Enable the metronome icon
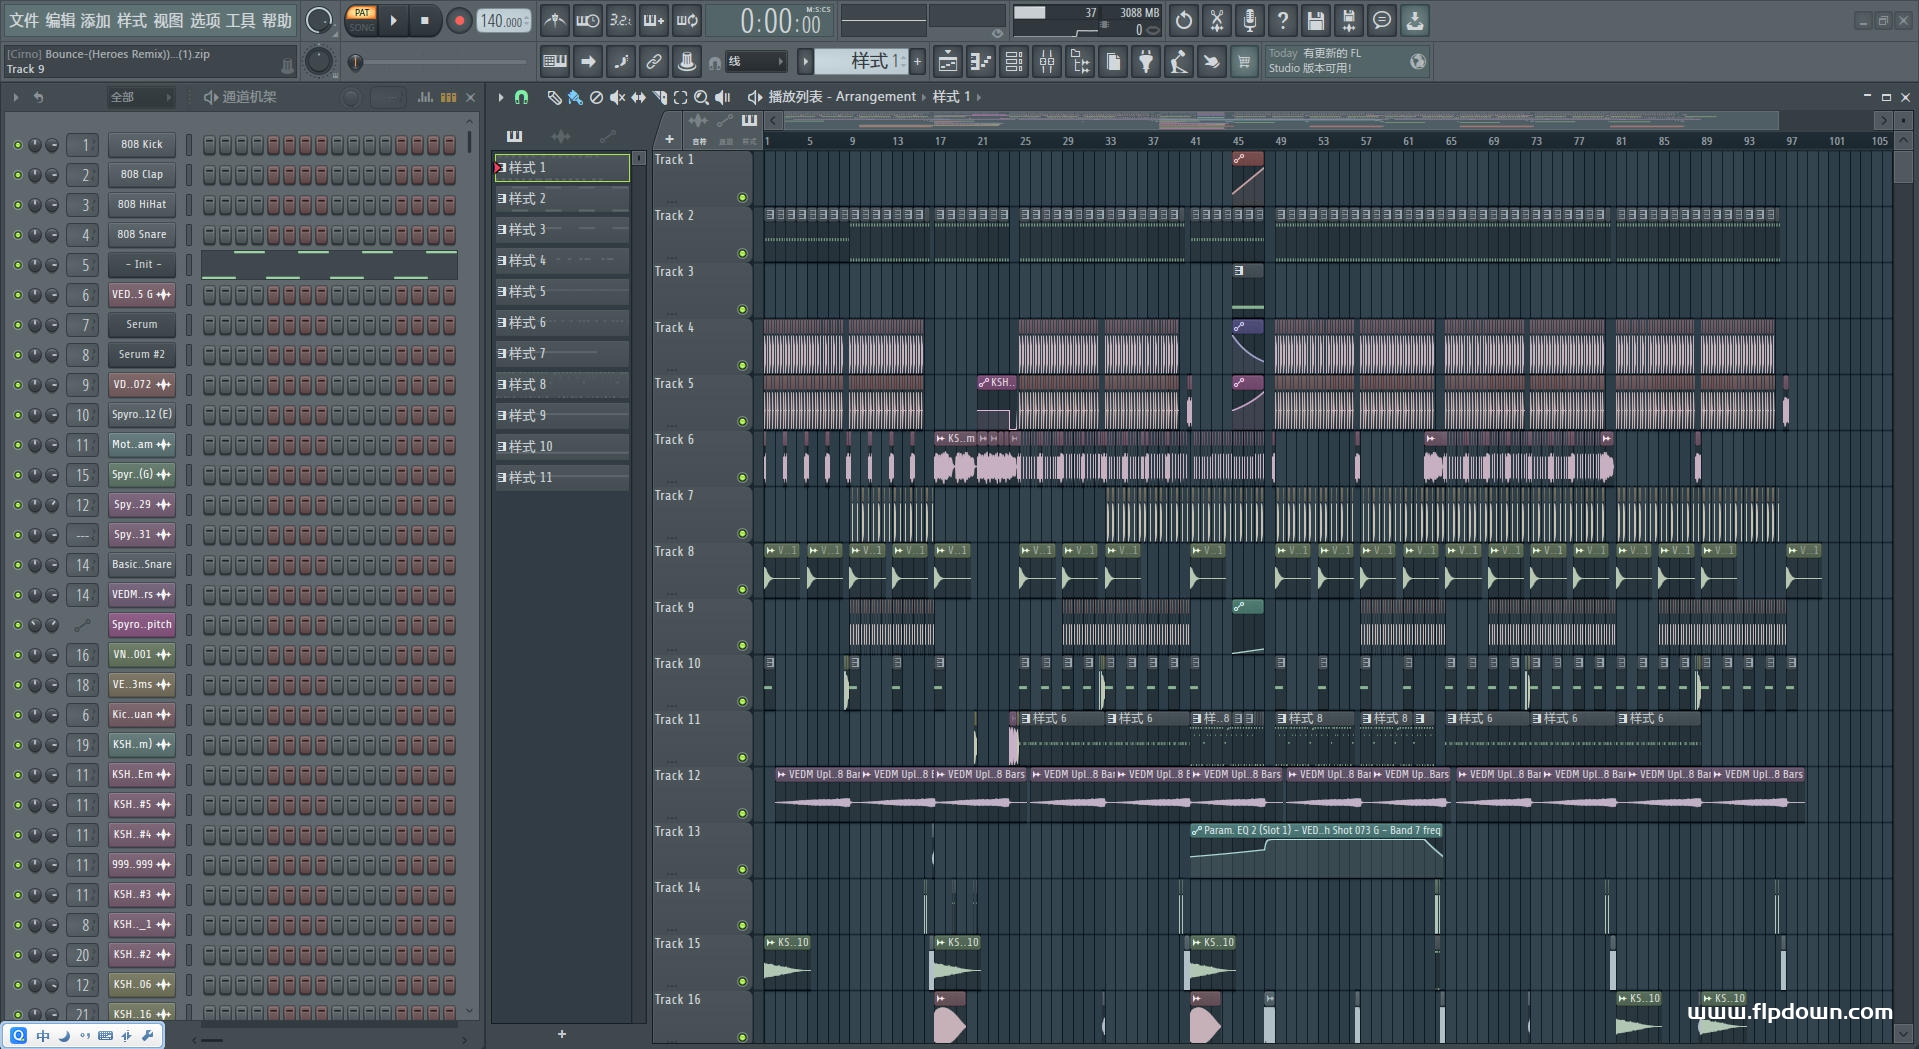This screenshot has width=1919, height=1049. [x=555, y=20]
